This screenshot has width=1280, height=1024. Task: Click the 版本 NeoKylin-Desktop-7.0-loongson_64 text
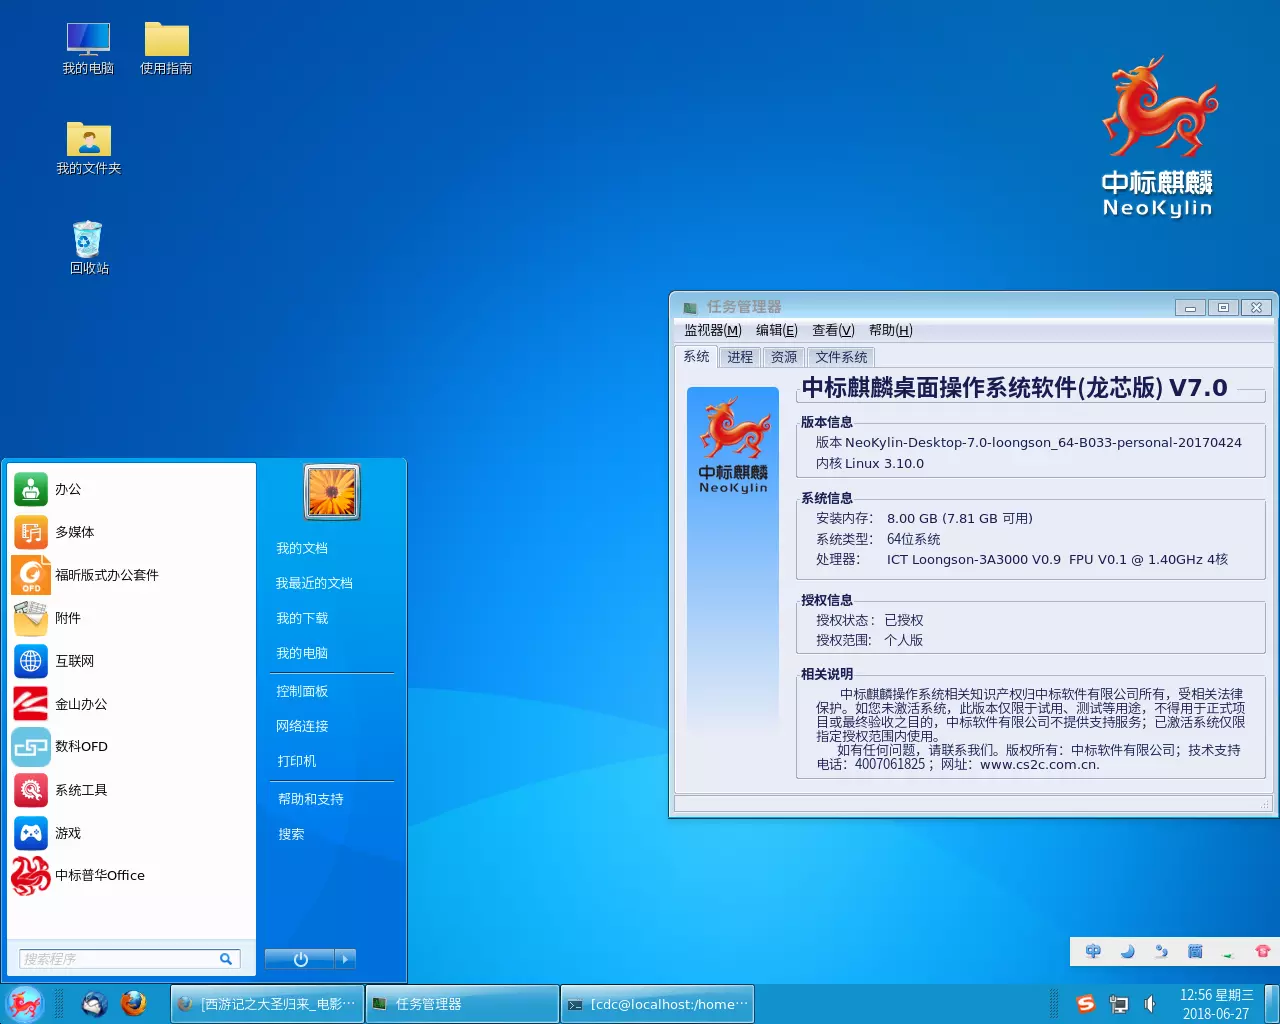point(1028,442)
